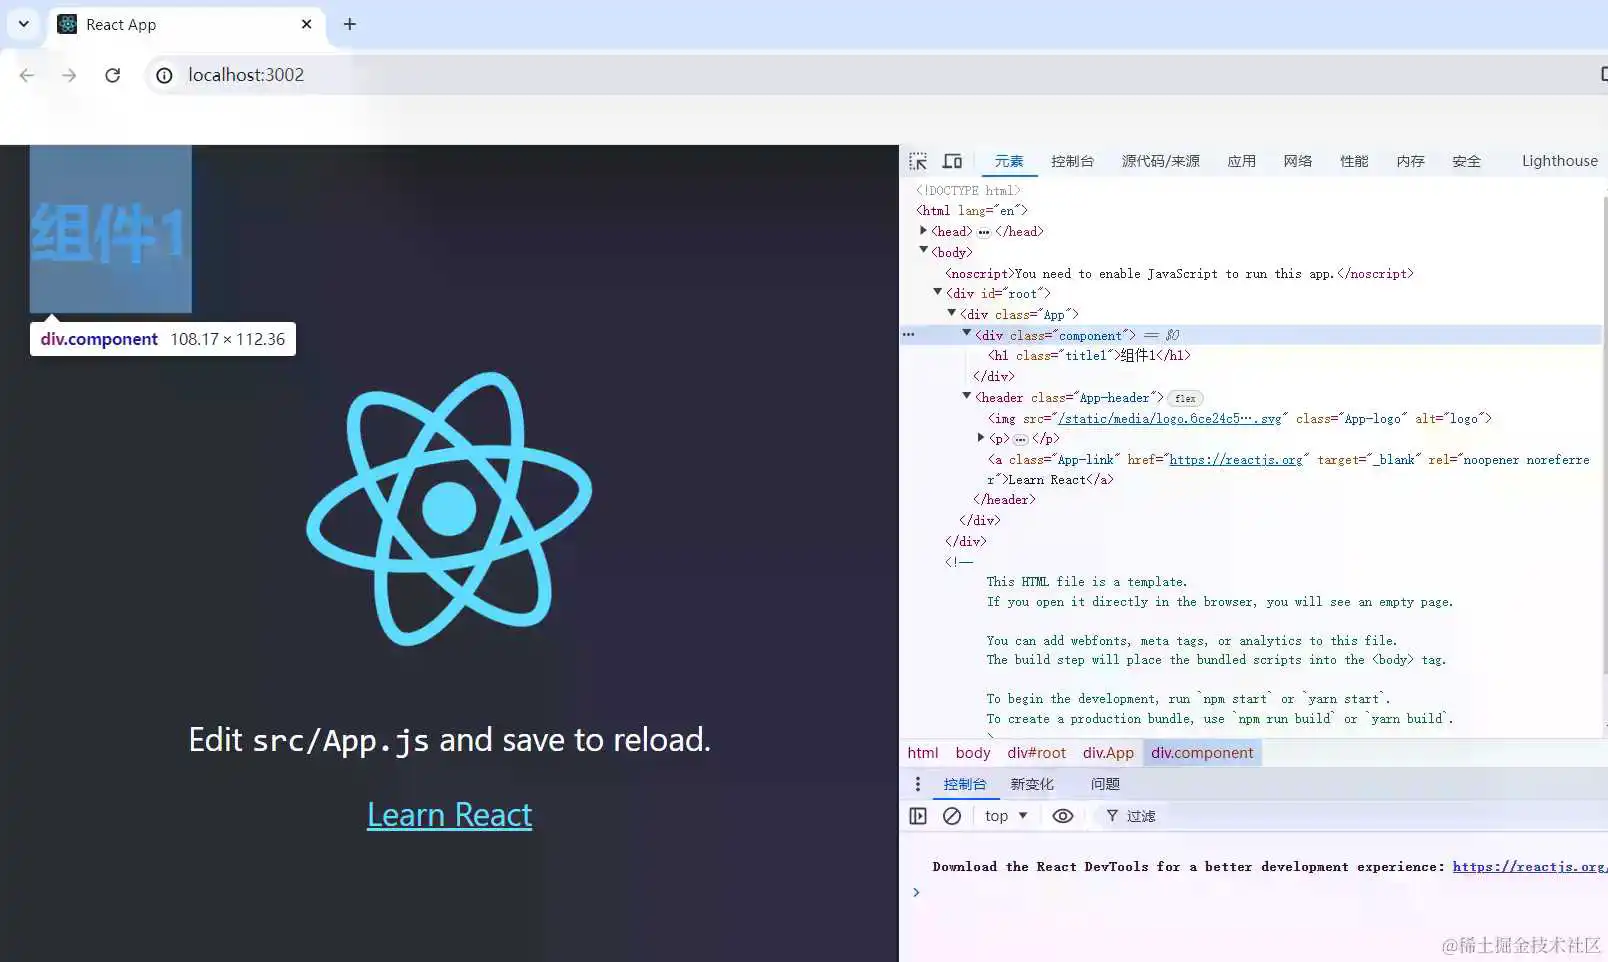Collapse the body element node

pyautogui.click(x=923, y=251)
